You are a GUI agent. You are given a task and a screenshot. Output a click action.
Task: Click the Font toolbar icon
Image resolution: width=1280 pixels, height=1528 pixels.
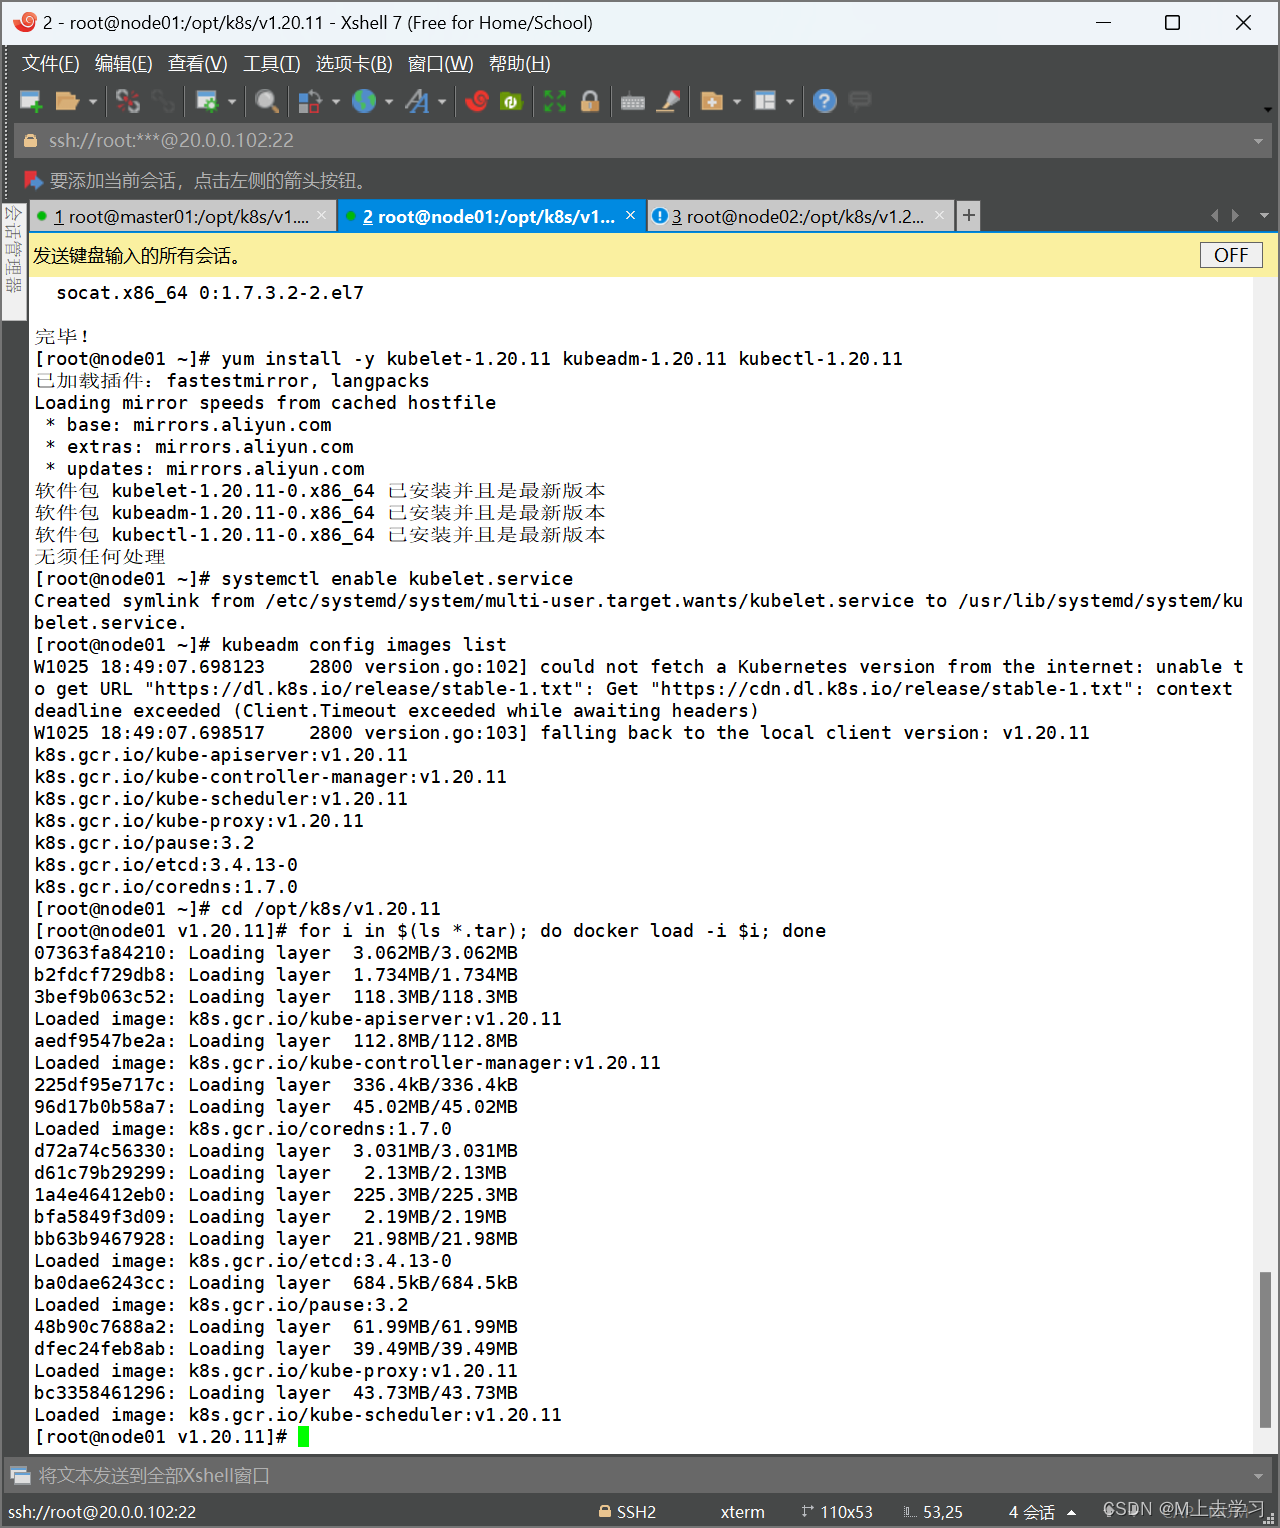click(417, 101)
